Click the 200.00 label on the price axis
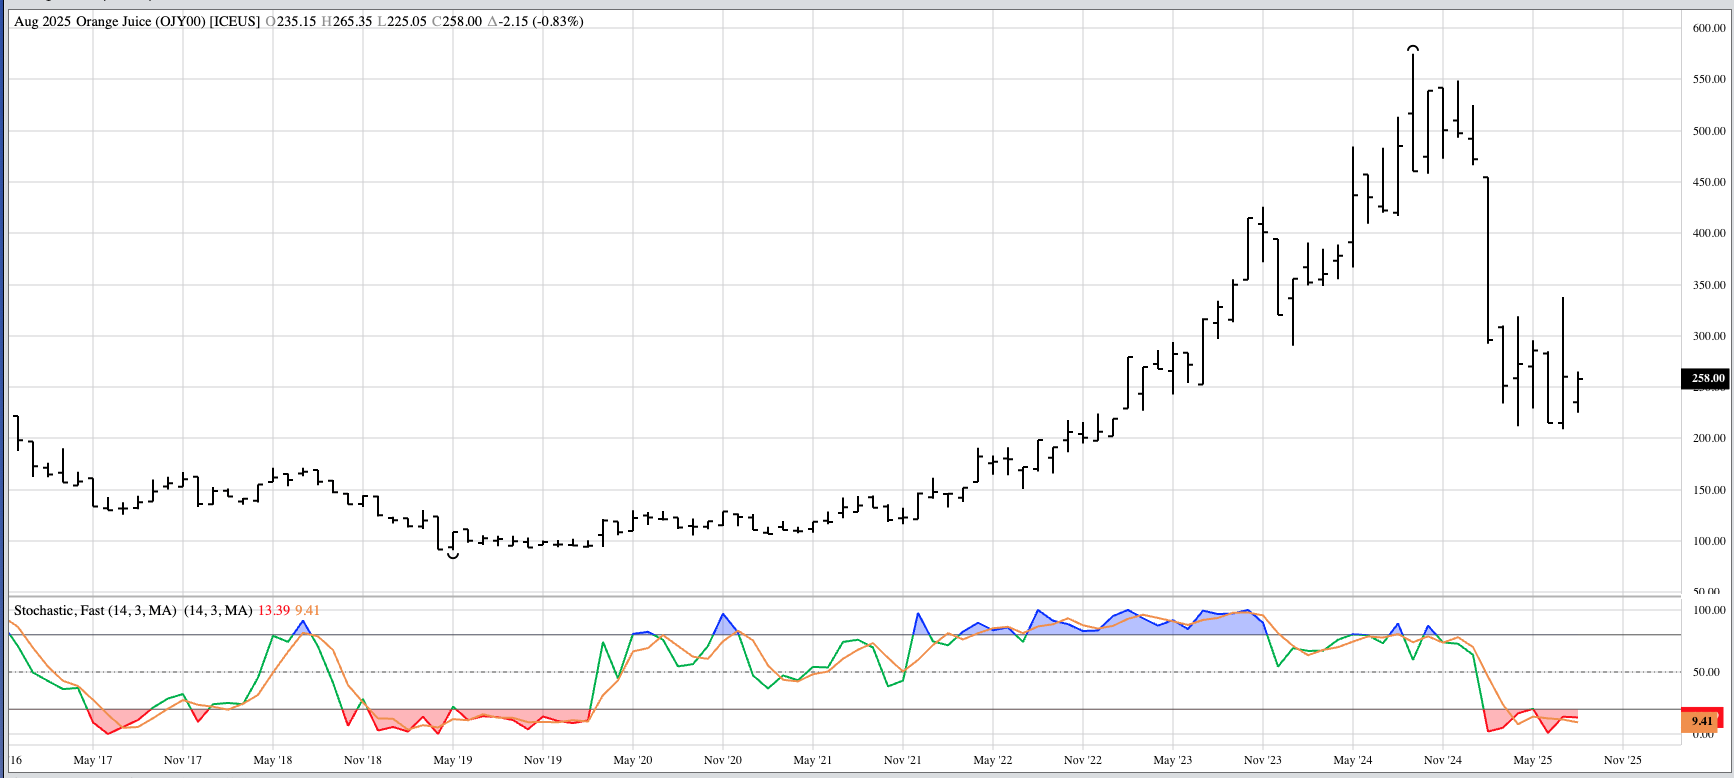 click(x=1708, y=438)
